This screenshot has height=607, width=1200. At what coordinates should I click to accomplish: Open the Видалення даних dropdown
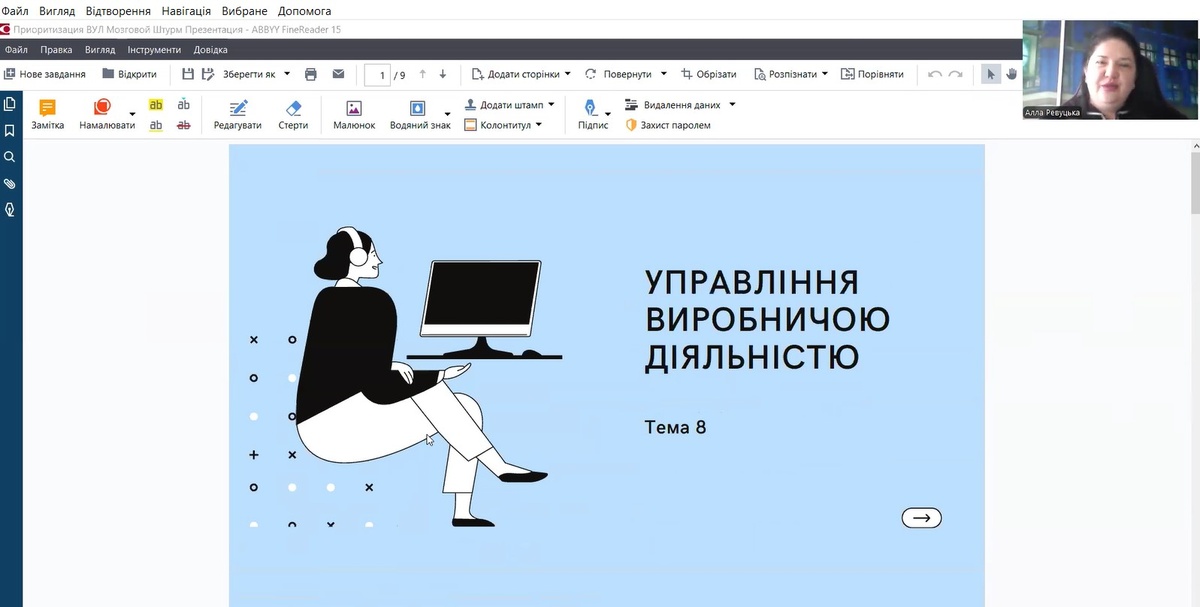click(732, 104)
